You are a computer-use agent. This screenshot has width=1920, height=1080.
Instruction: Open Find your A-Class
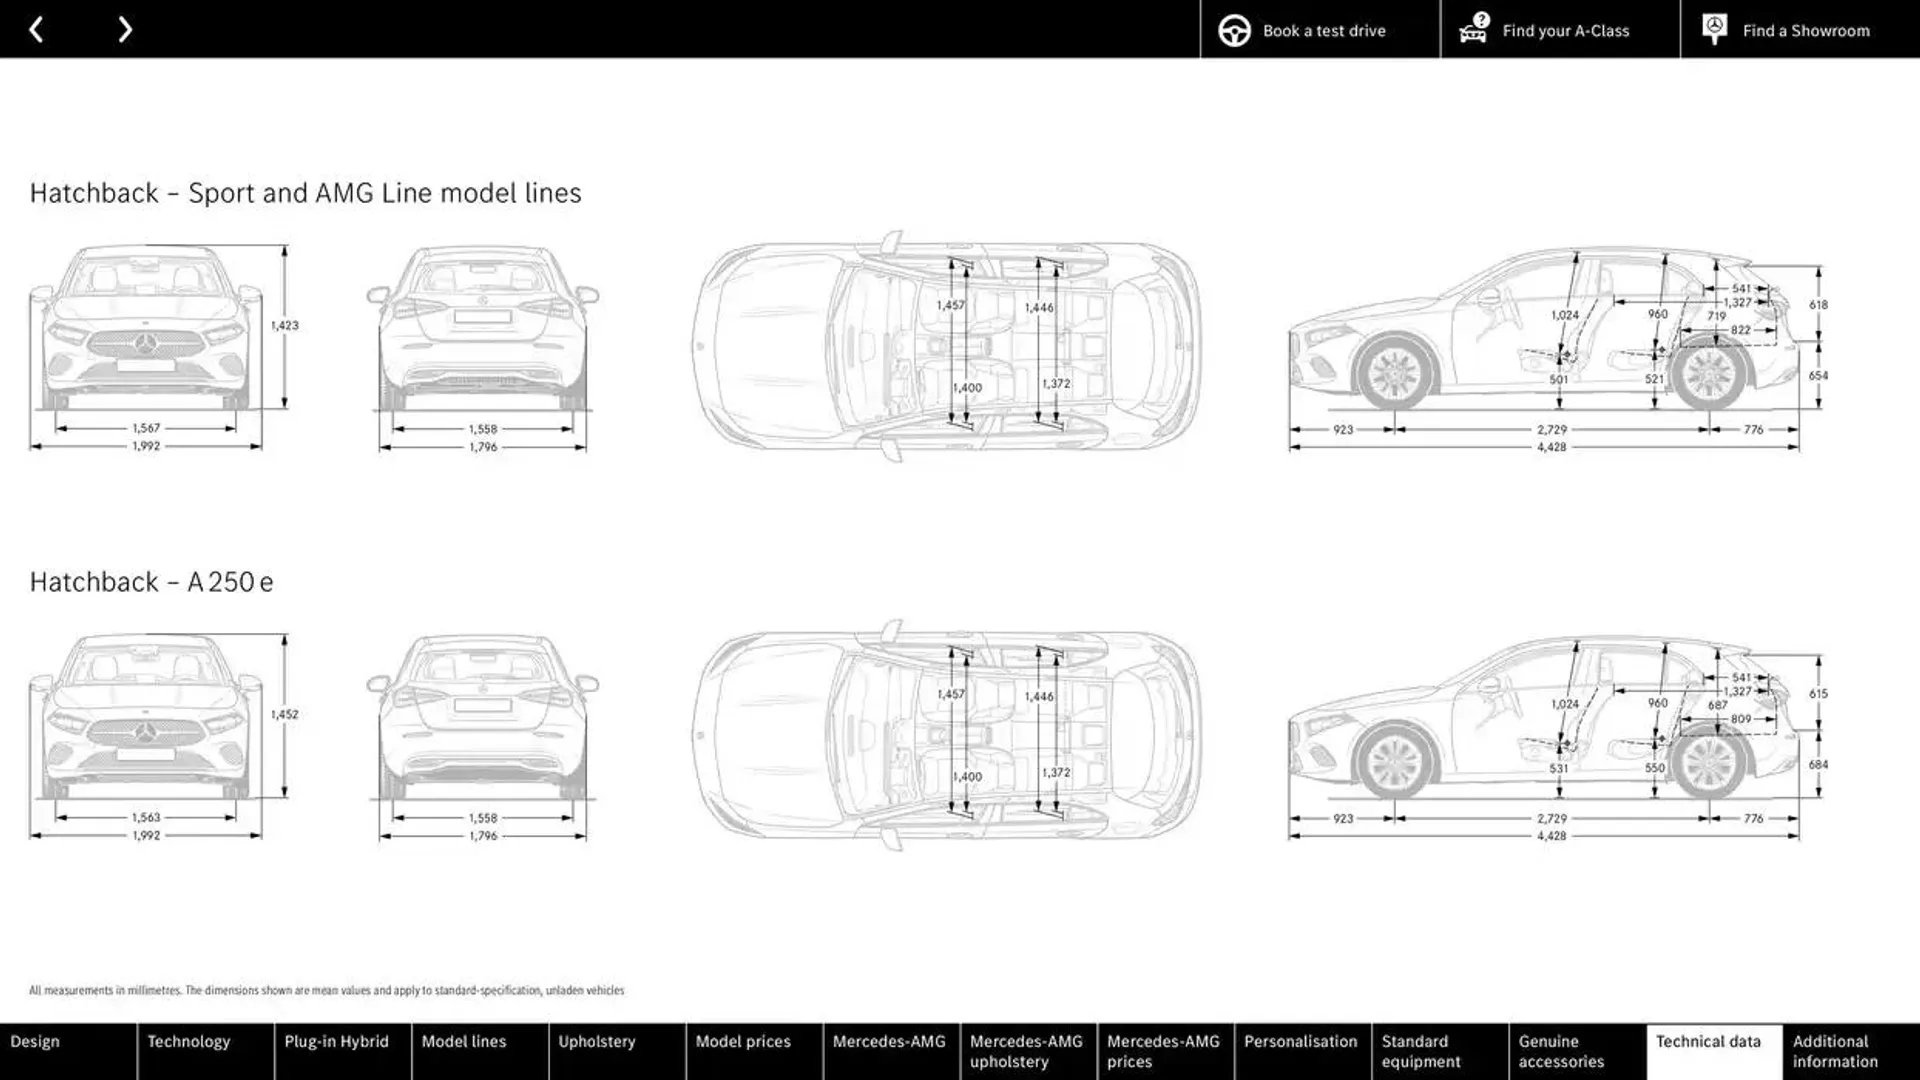1560,30
